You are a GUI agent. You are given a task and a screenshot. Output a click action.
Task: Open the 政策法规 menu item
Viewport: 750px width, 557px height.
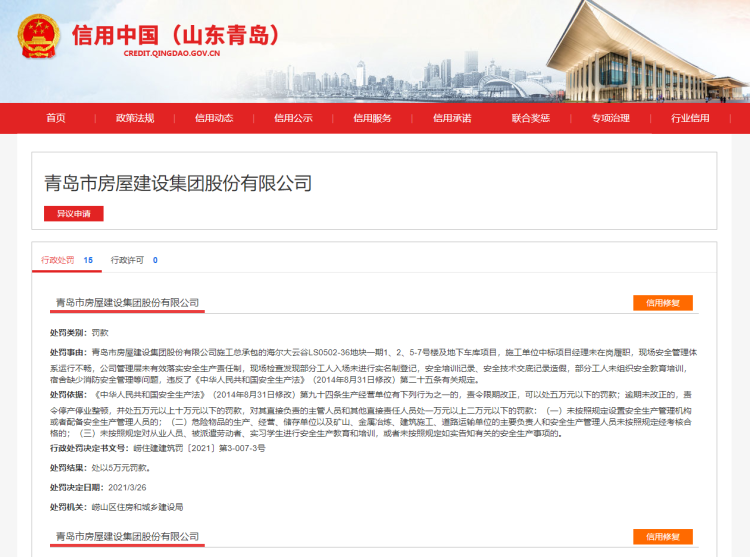(x=135, y=118)
